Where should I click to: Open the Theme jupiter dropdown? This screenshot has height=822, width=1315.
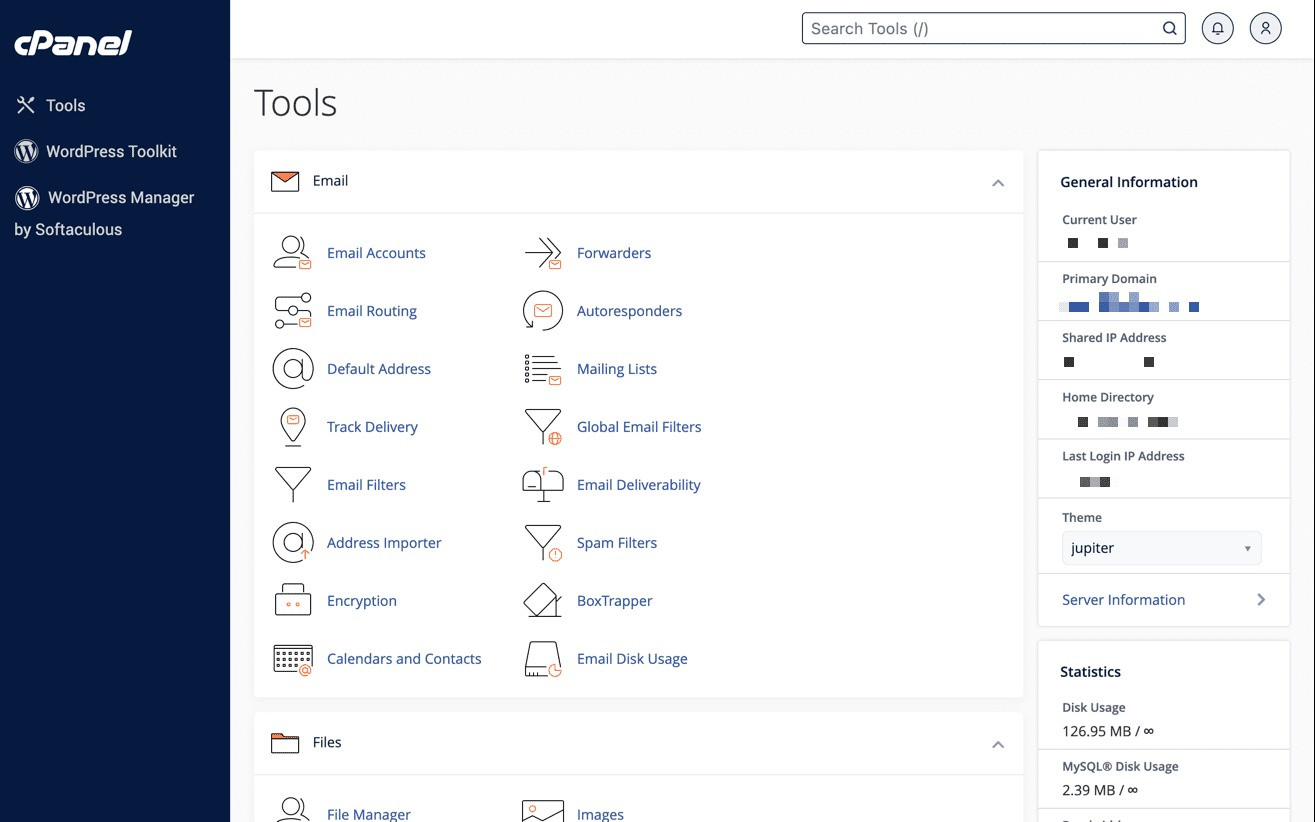click(1161, 548)
